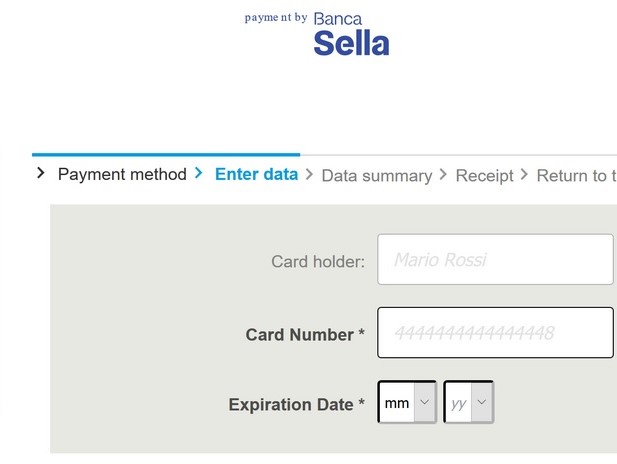
Task: Open the Data summary step
Action: tap(377, 176)
